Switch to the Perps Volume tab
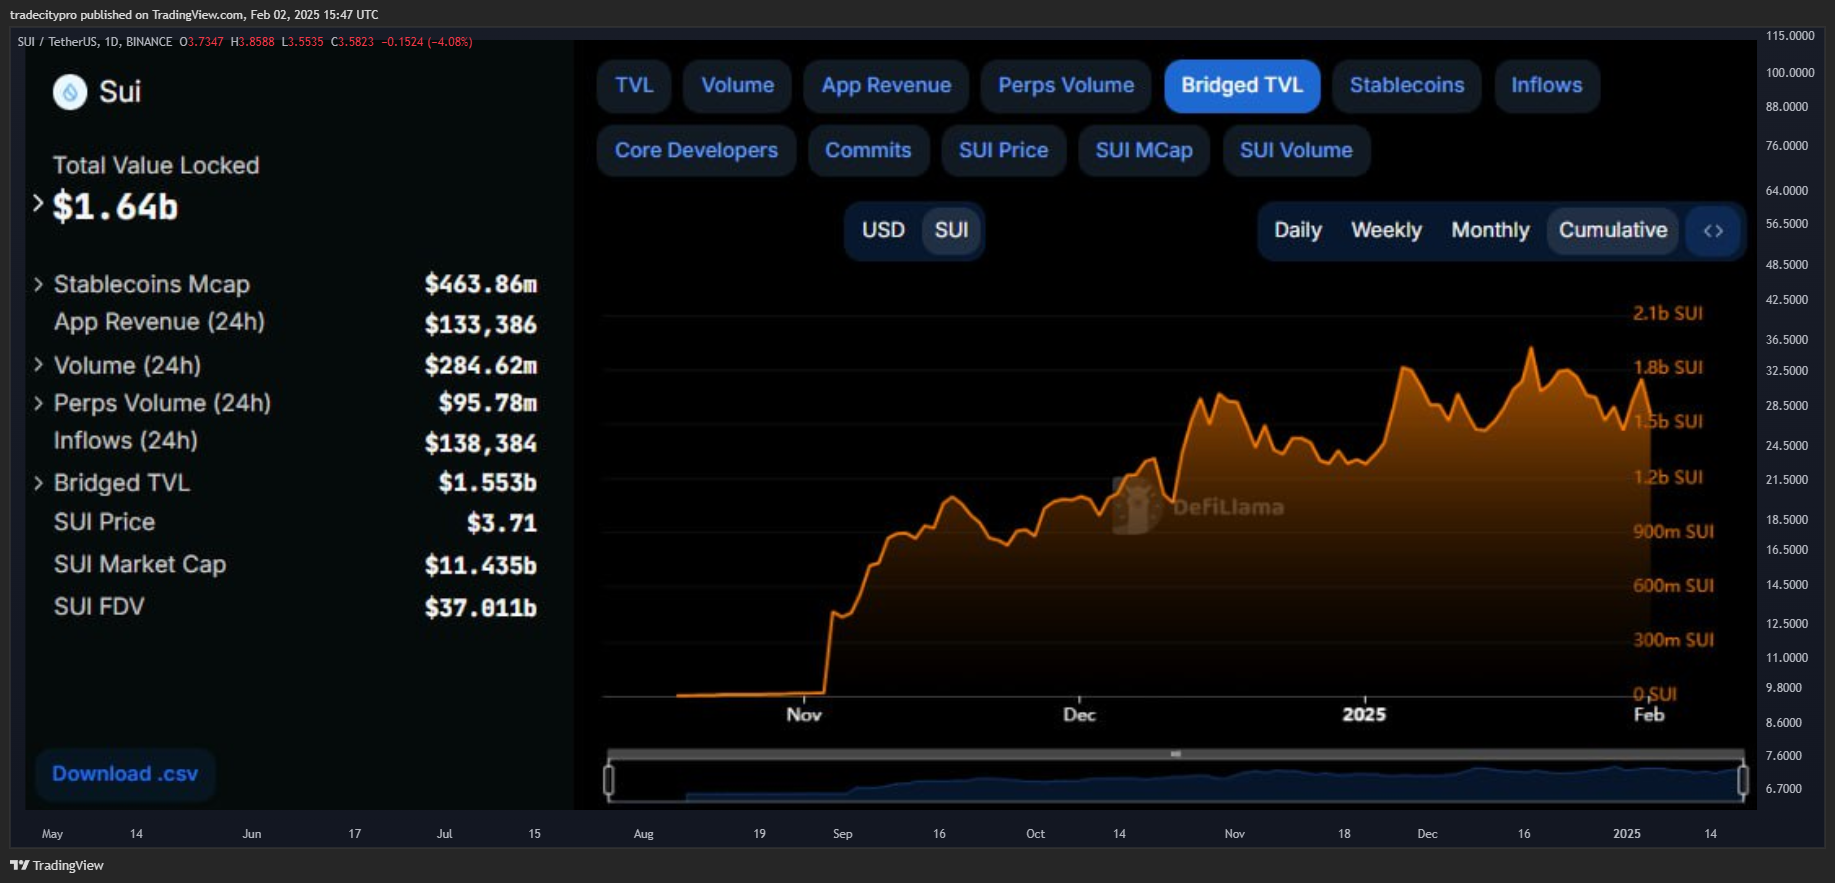This screenshot has height=883, width=1835. tap(1066, 85)
